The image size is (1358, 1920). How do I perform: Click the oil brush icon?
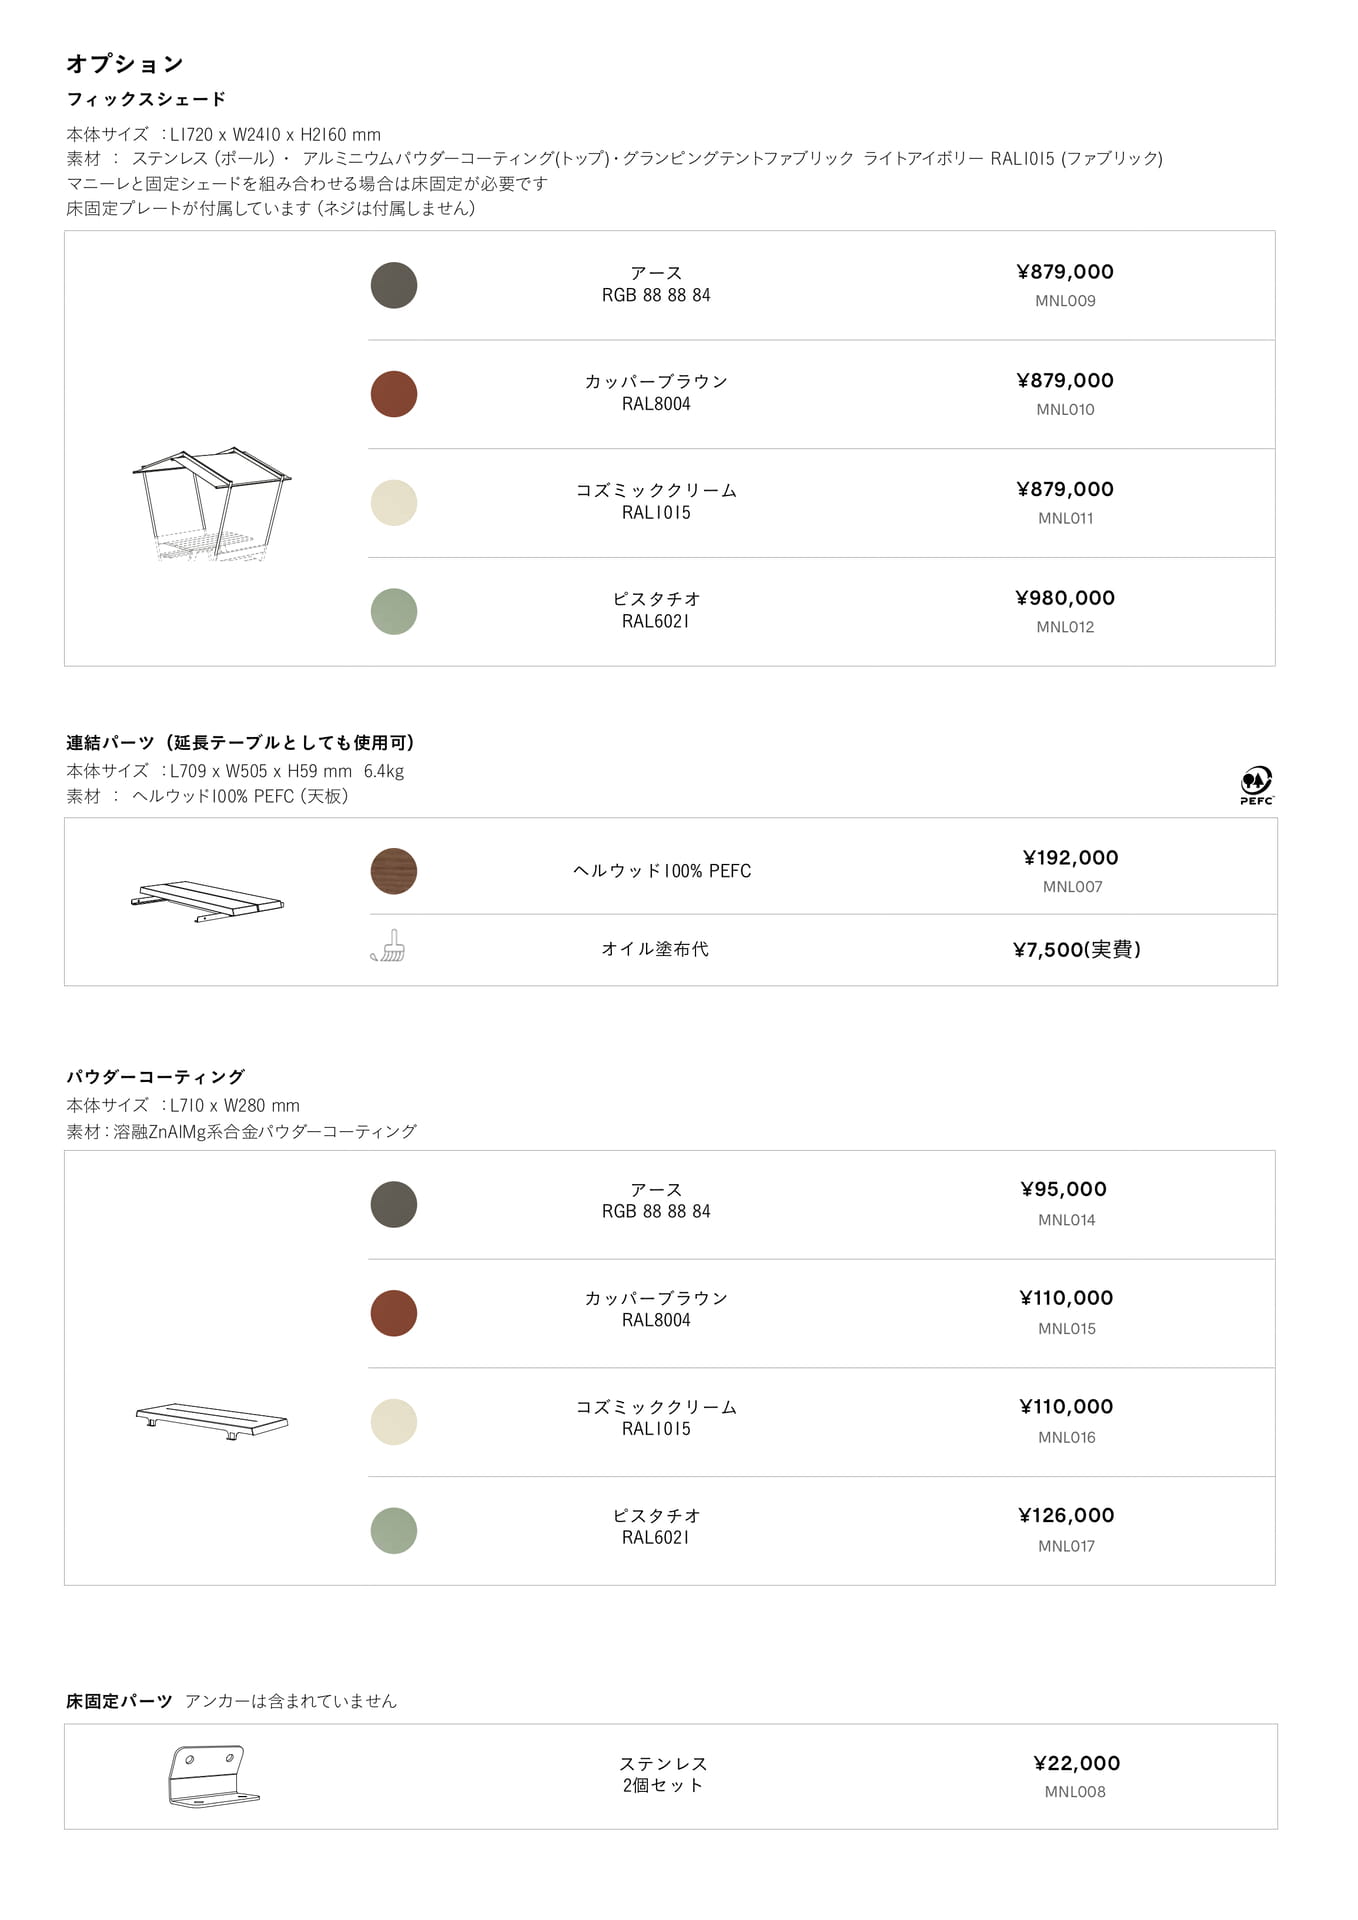[388, 946]
